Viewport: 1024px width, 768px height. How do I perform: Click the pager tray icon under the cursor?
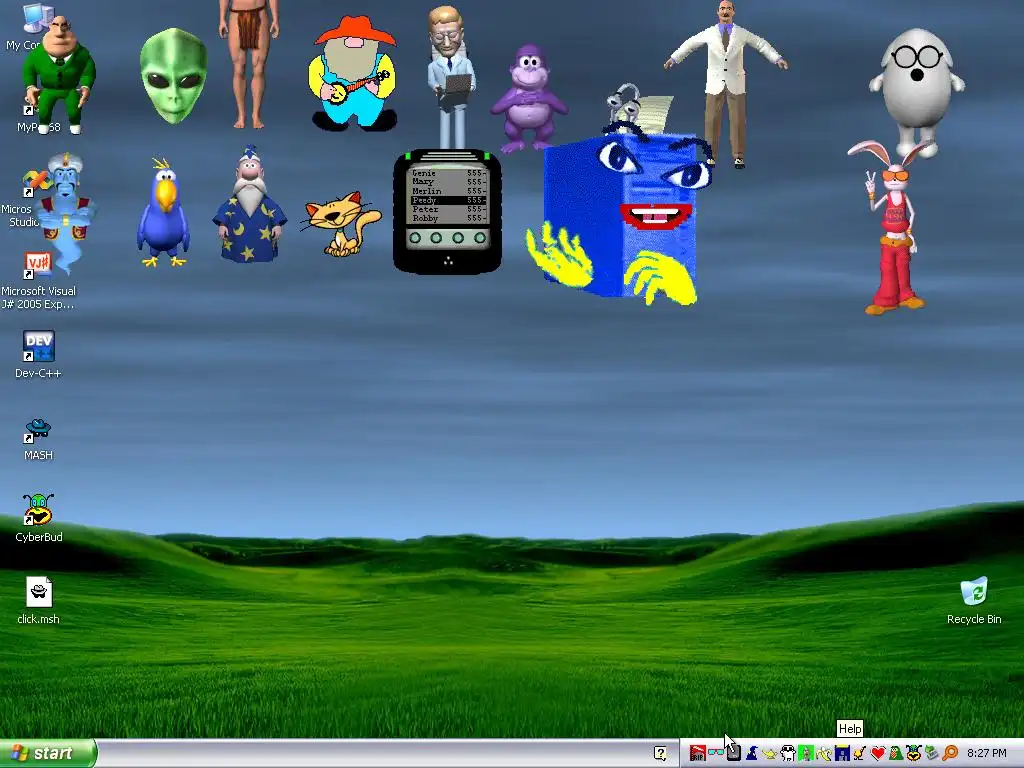[734, 753]
